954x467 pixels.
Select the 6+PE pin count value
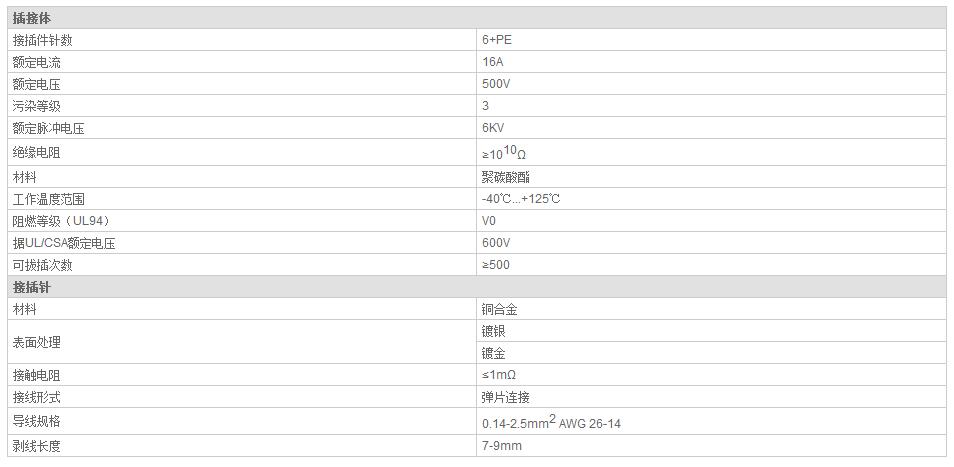[x=497, y=40]
